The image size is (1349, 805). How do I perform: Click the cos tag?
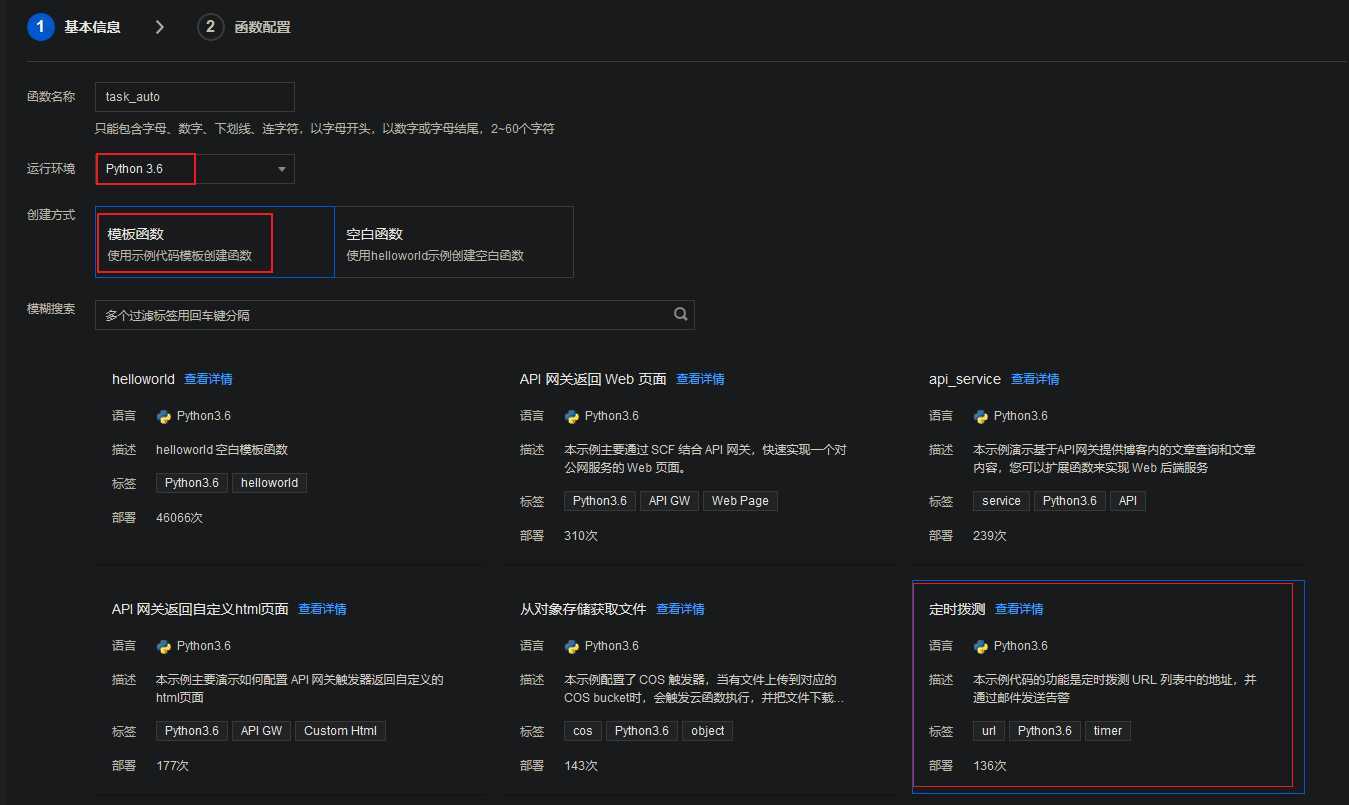[x=583, y=731]
